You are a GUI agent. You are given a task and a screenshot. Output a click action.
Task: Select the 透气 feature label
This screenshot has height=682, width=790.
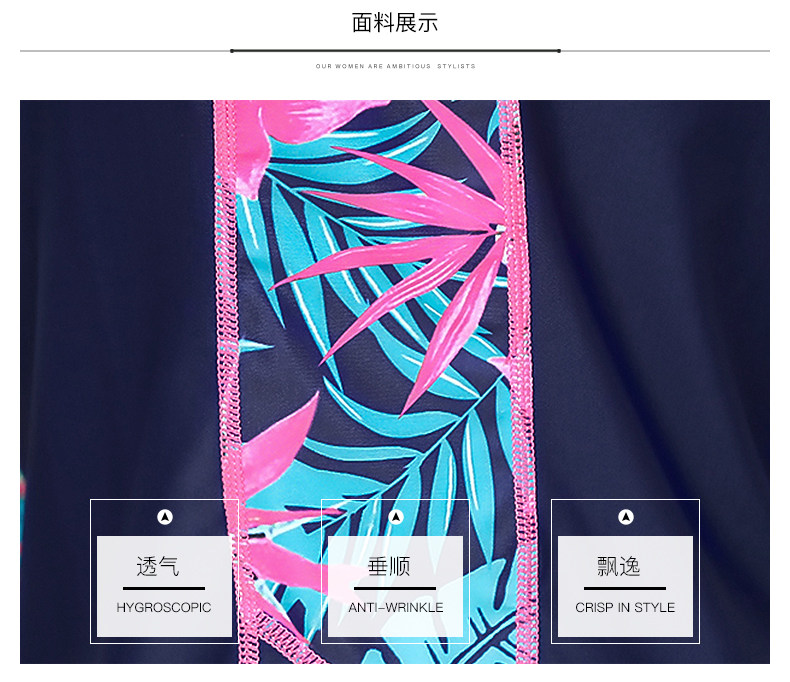point(158,566)
